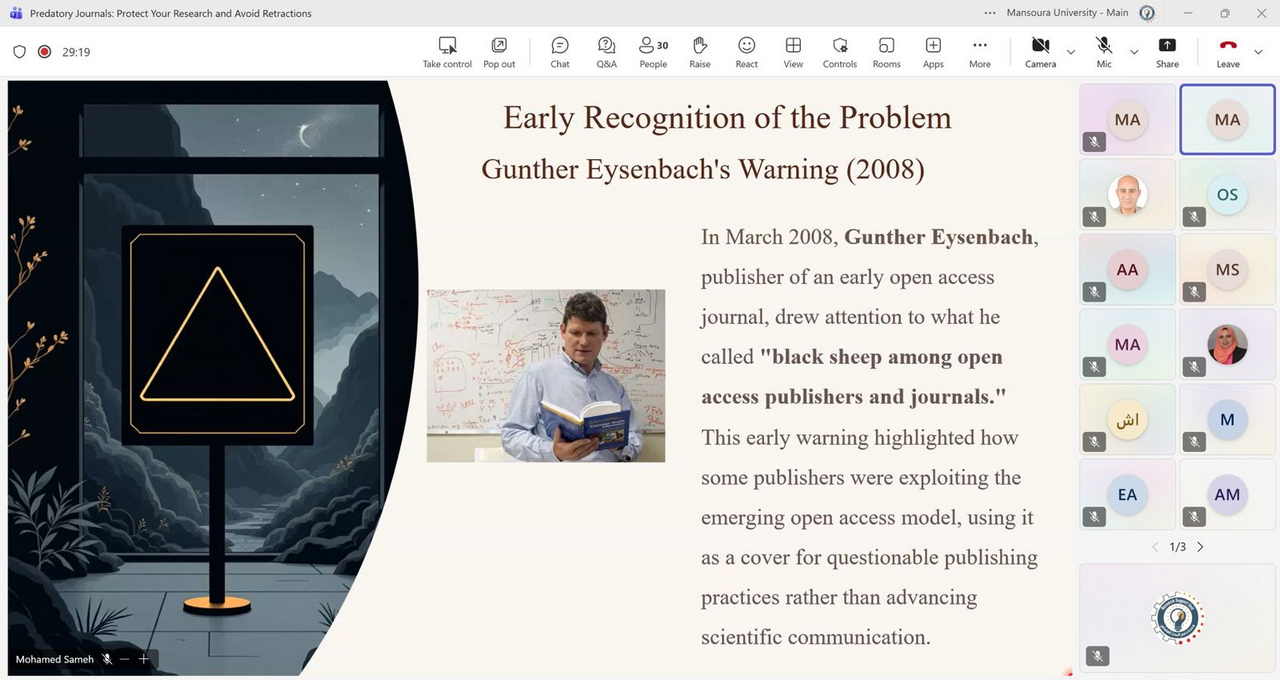Open the Apps panel

pyautogui.click(x=933, y=52)
